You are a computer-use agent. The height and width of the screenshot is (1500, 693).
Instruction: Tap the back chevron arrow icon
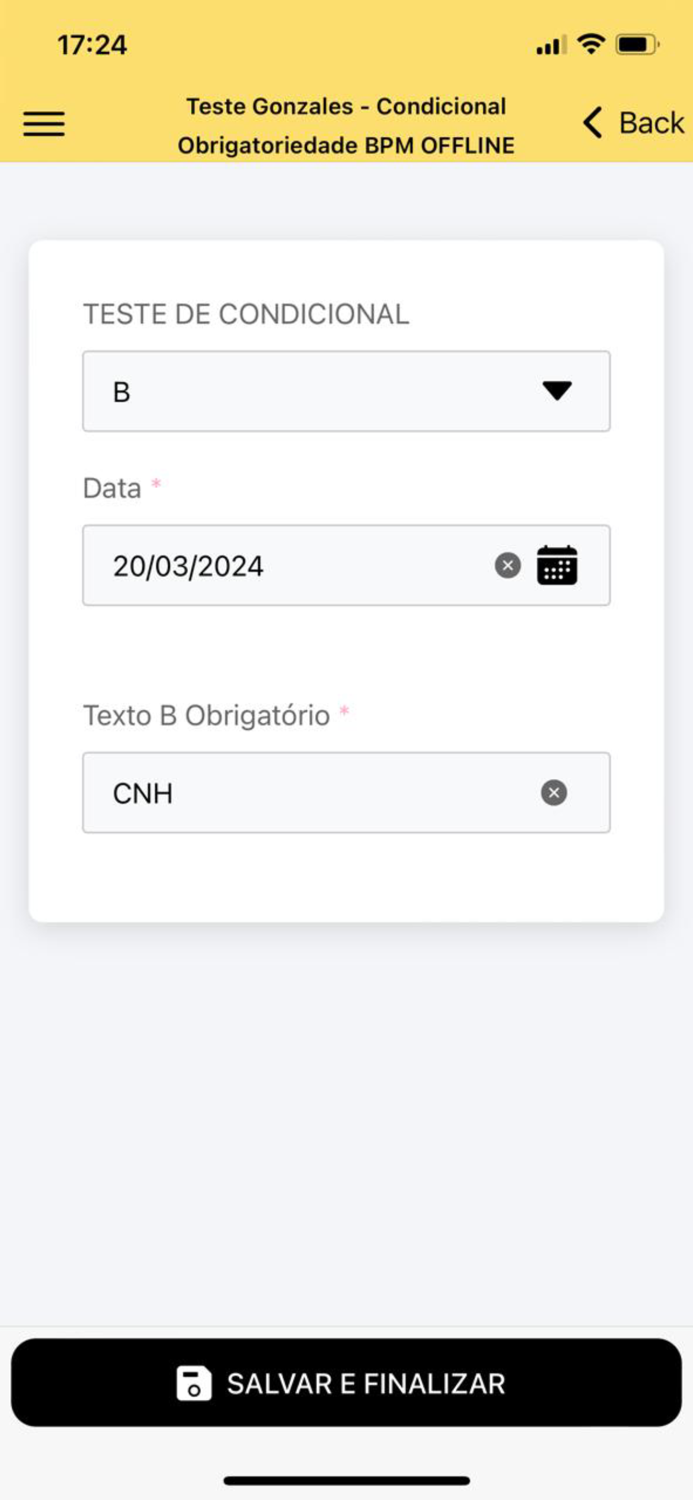point(591,122)
